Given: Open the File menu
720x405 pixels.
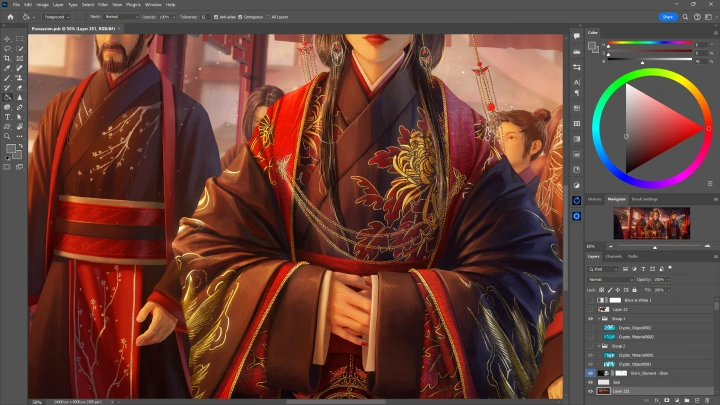Looking at the screenshot, I should click(x=16, y=5).
